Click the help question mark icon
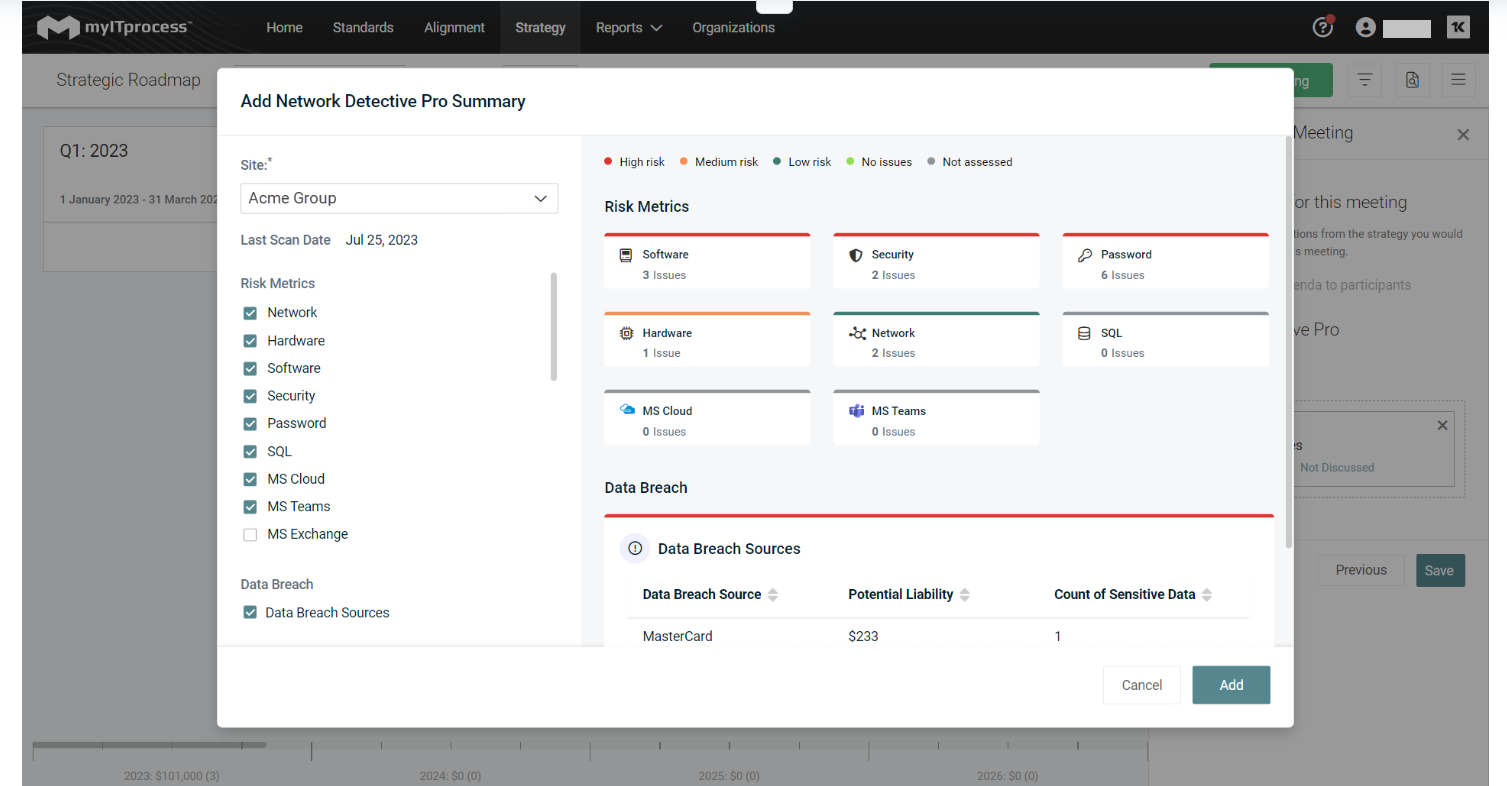Image resolution: width=1507 pixels, height=786 pixels. (1322, 28)
